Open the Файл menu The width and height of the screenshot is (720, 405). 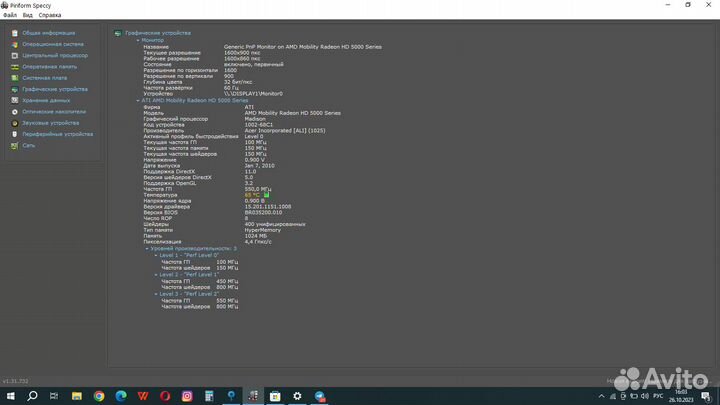point(10,15)
